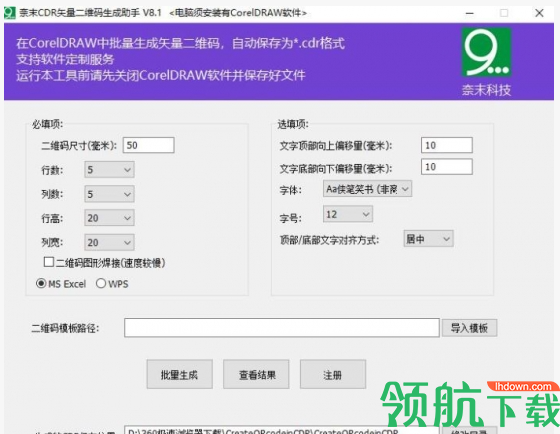Focus the 二维码尺寸(毫米) input field
Screen dimensions: 560x434
point(149,145)
